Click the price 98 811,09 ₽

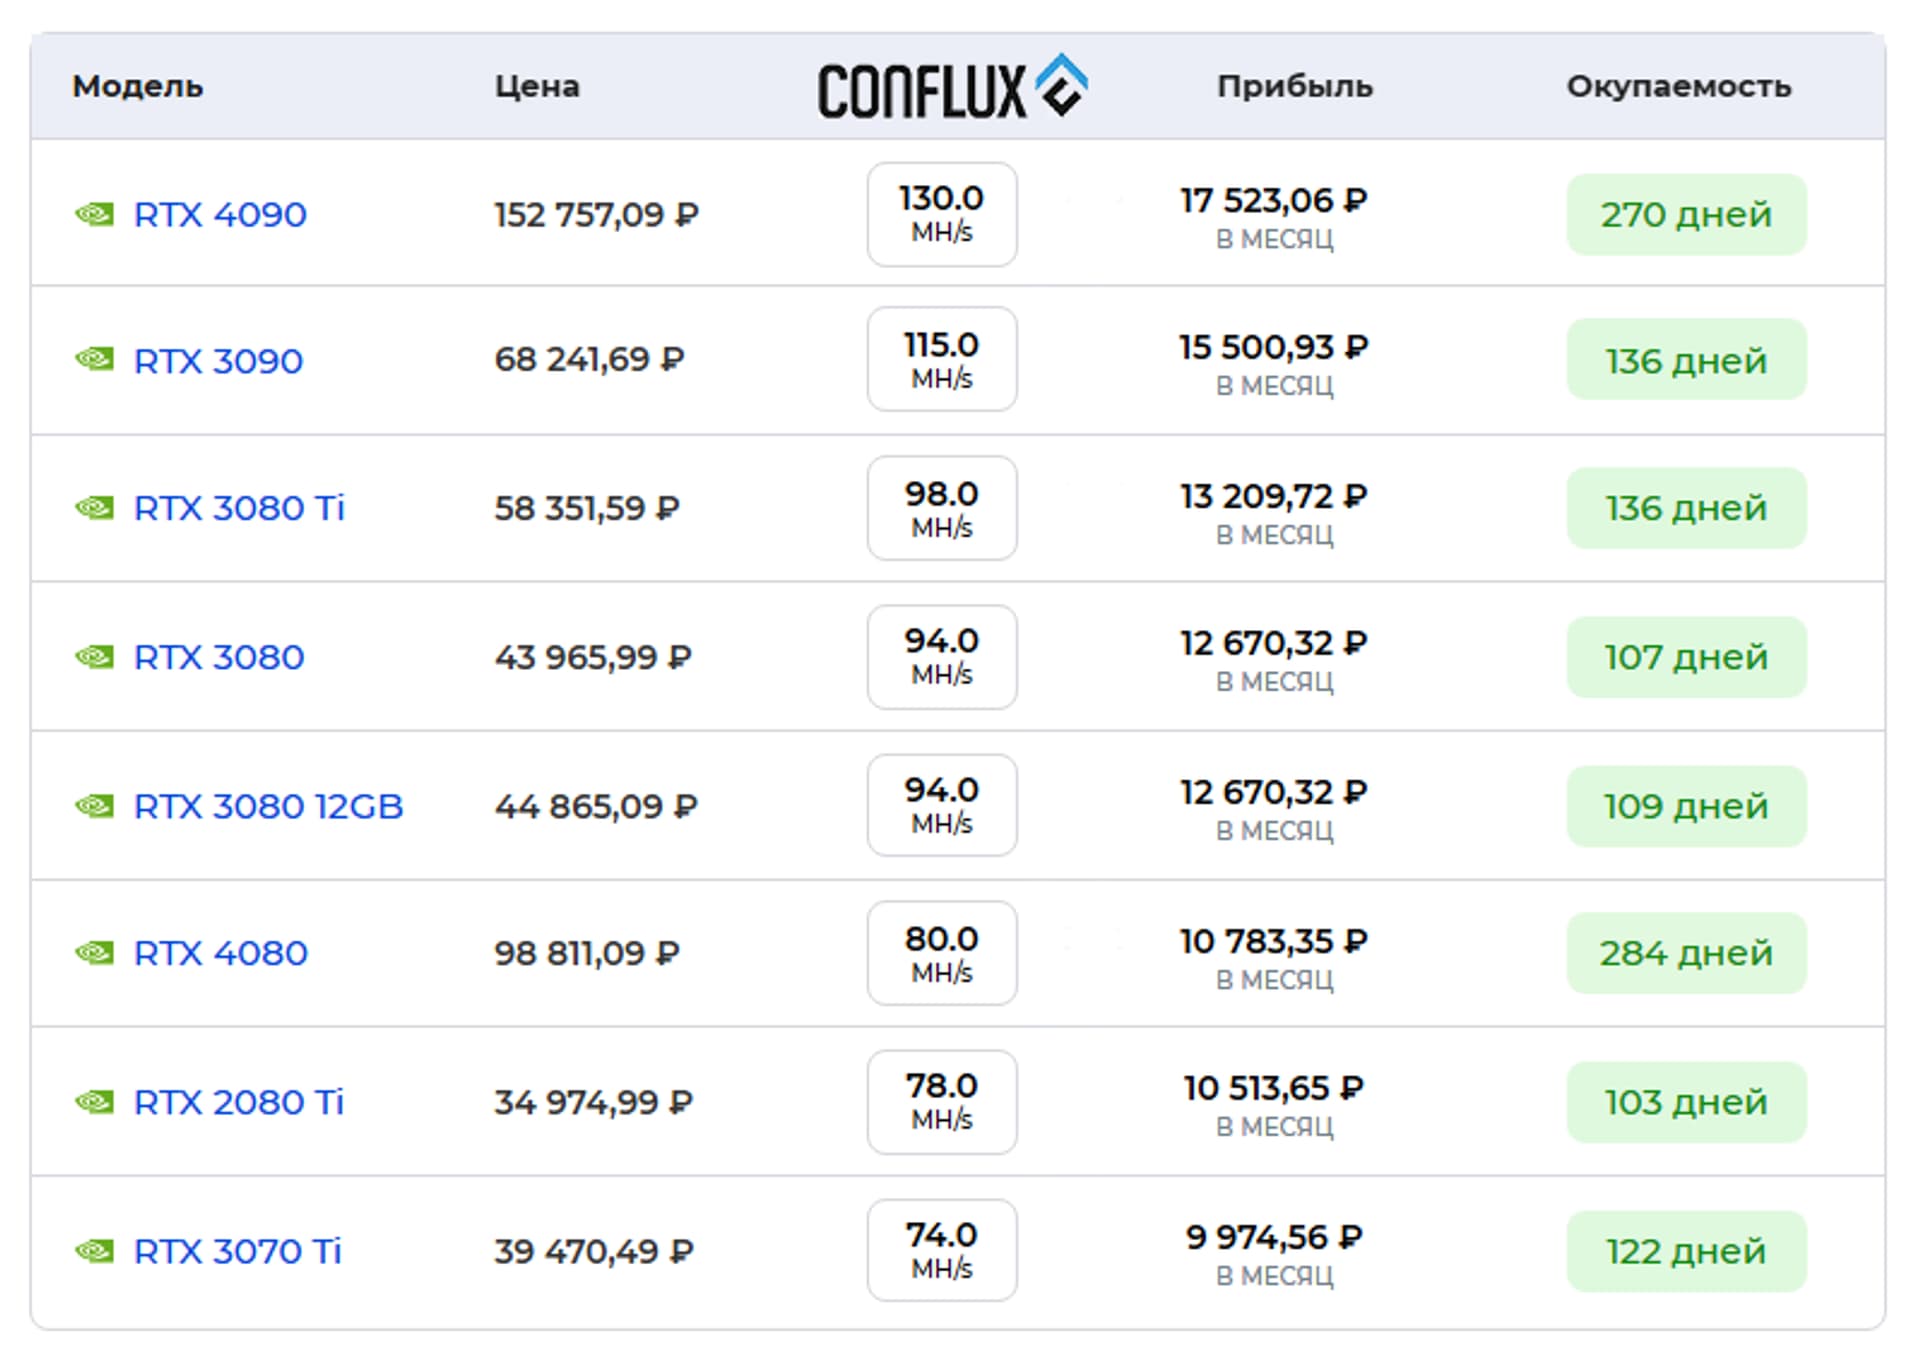click(587, 953)
